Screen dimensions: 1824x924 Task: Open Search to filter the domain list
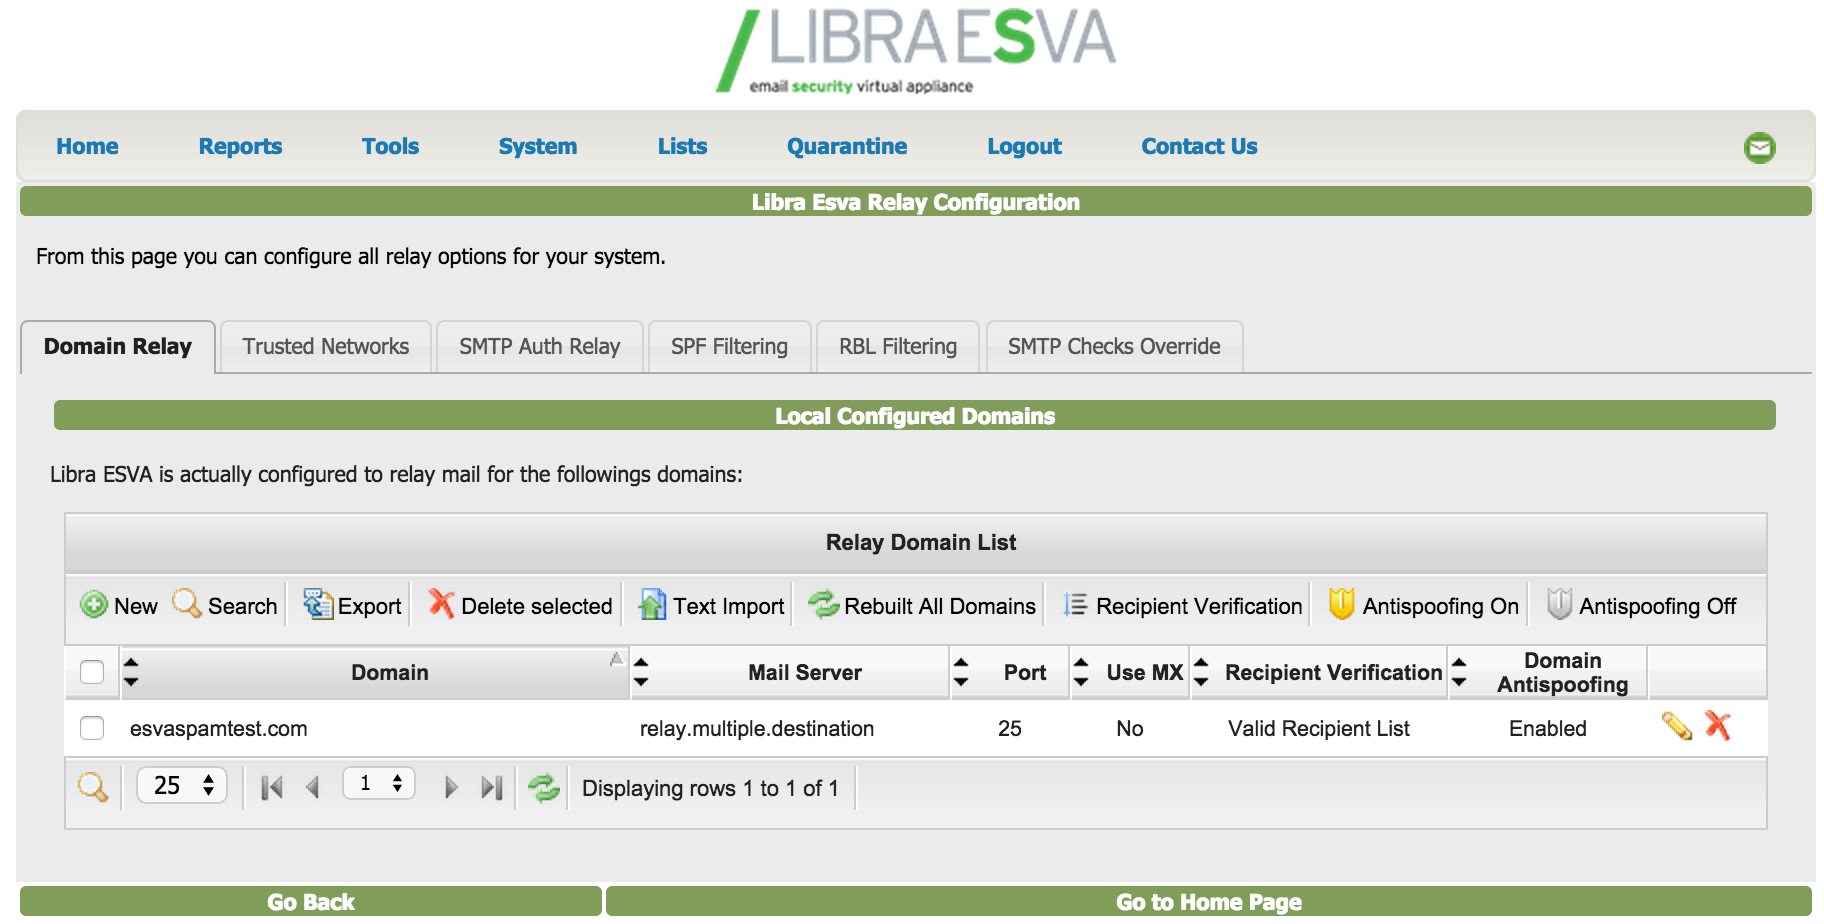[224, 606]
